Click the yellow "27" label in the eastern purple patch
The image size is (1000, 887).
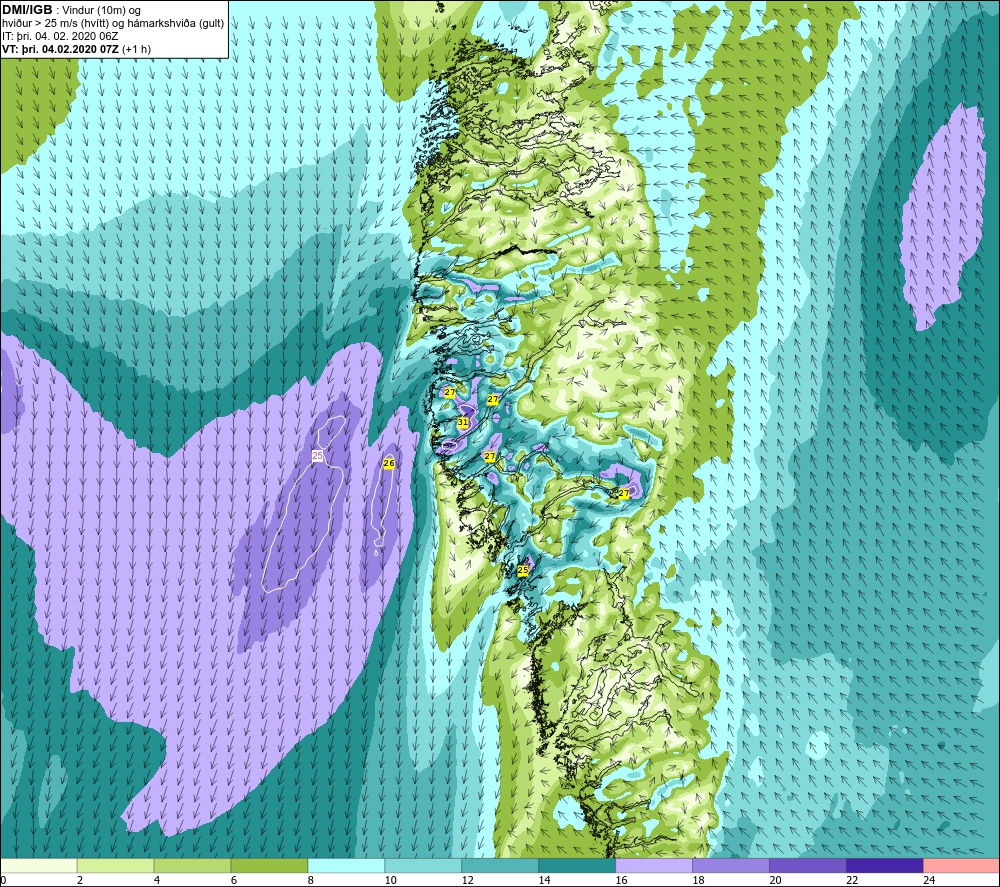click(x=624, y=493)
